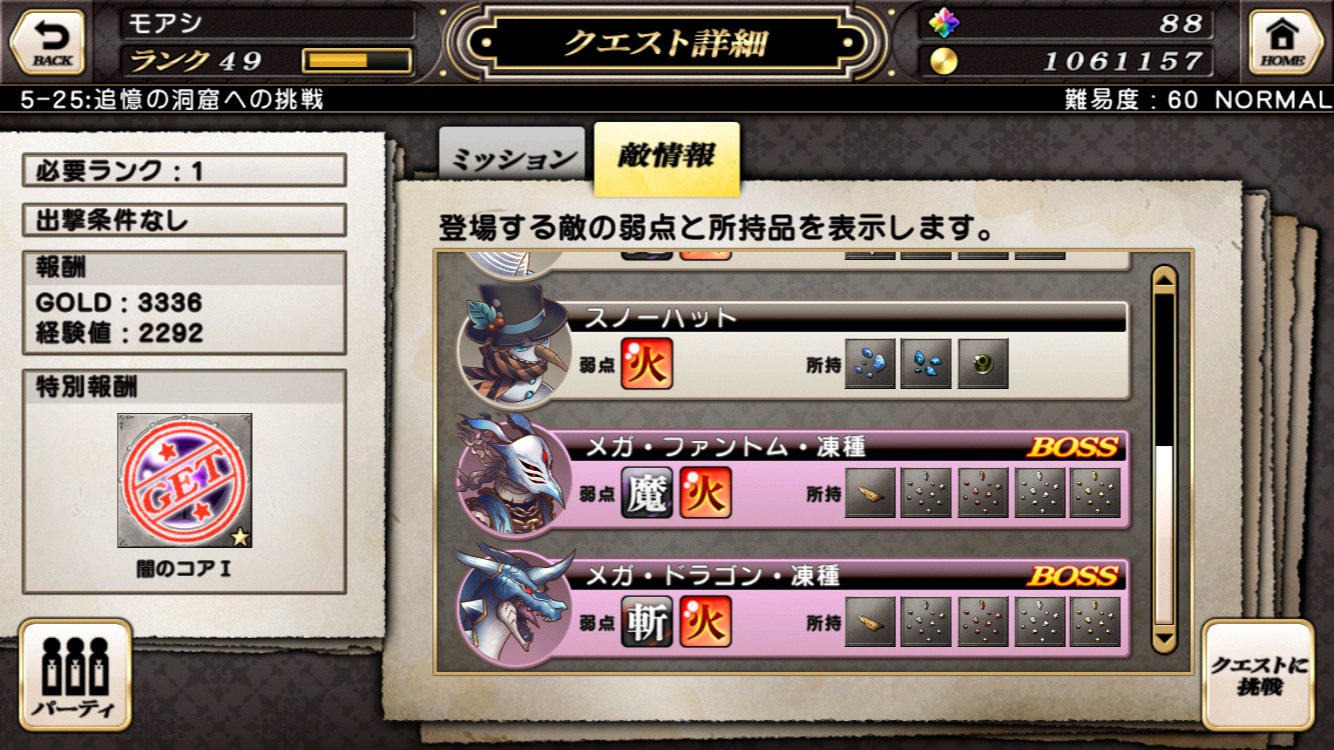Viewport: 1334px width, 750px height.
Task: Select スノーハット fire weakness icon
Action: click(646, 364)
